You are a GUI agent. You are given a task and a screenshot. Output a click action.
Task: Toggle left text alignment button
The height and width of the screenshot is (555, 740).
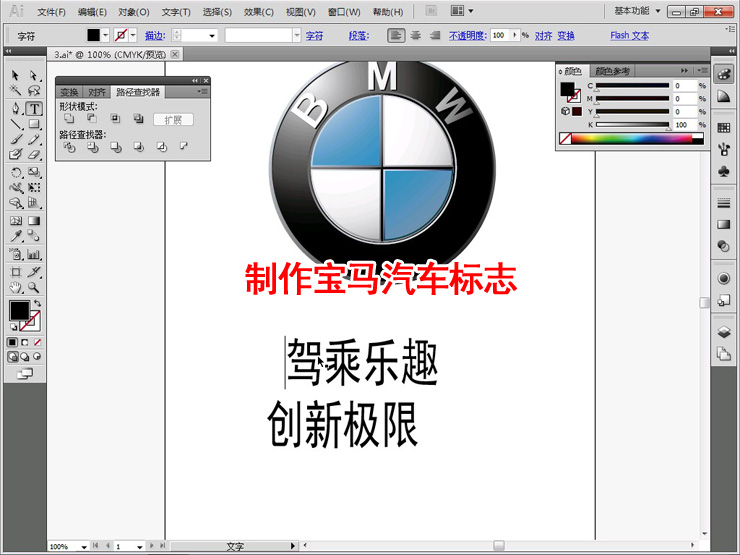pos(396,35)
